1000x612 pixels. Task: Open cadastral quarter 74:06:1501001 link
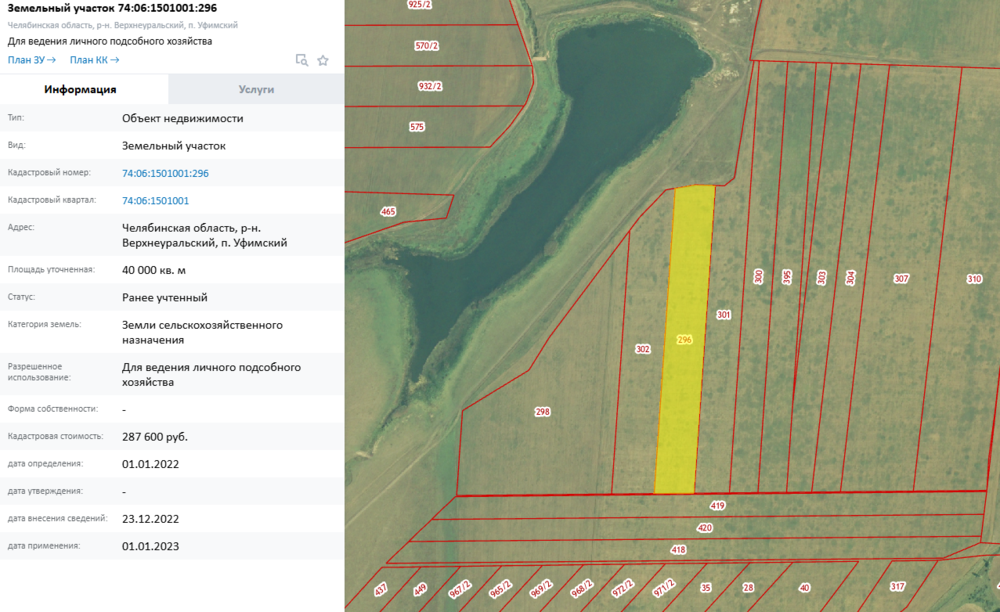pyautogui.click(x=155, y=200)
